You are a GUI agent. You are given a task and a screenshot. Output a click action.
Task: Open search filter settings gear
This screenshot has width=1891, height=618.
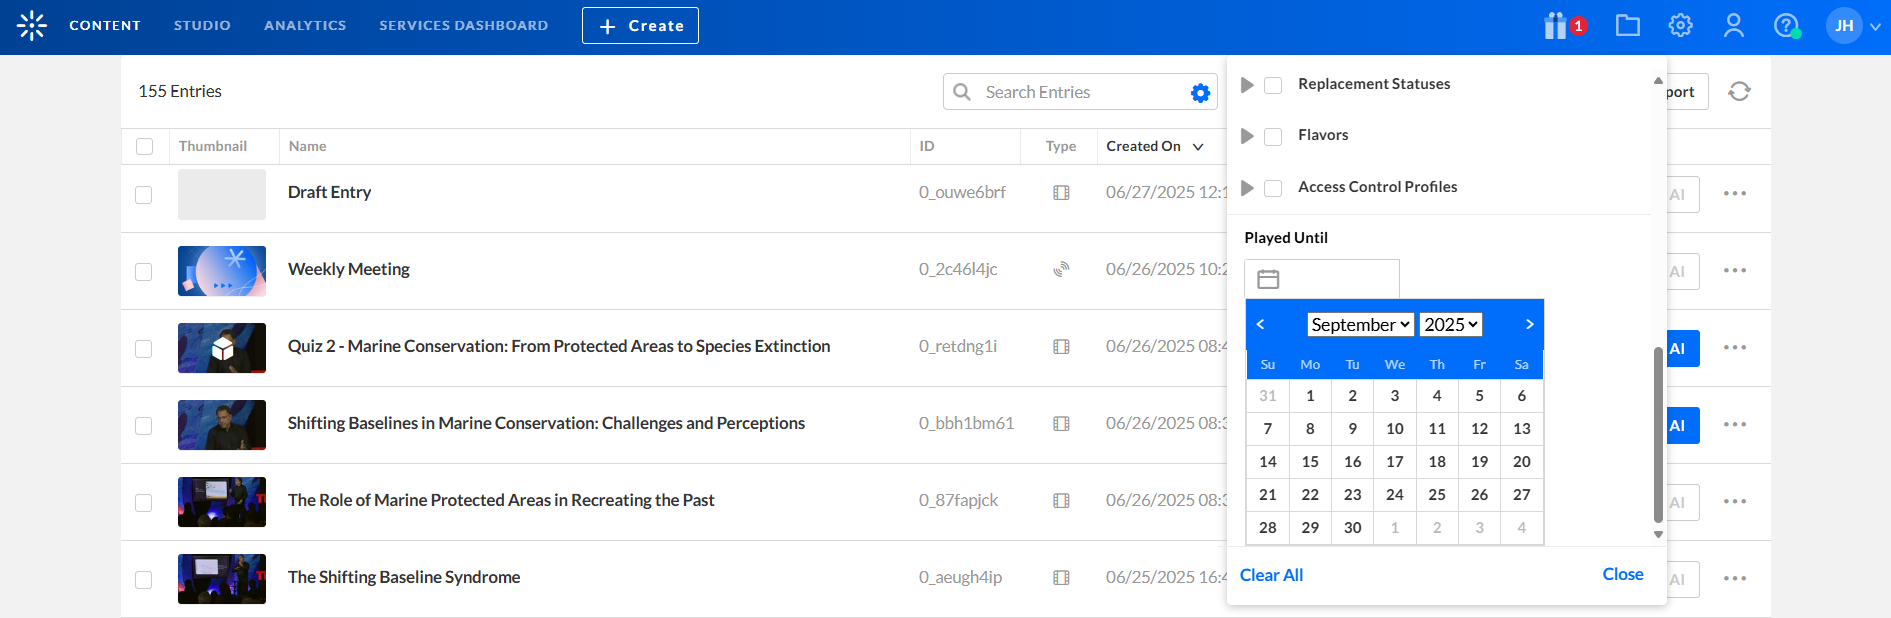1200,93
